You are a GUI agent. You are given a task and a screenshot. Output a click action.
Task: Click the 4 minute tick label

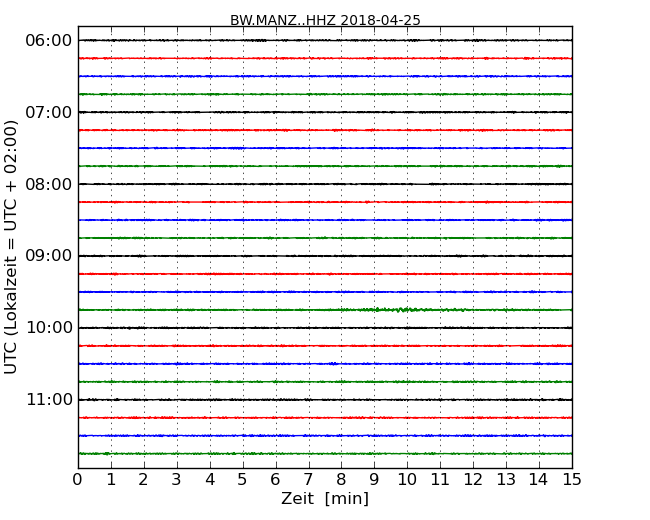(210, 480)
